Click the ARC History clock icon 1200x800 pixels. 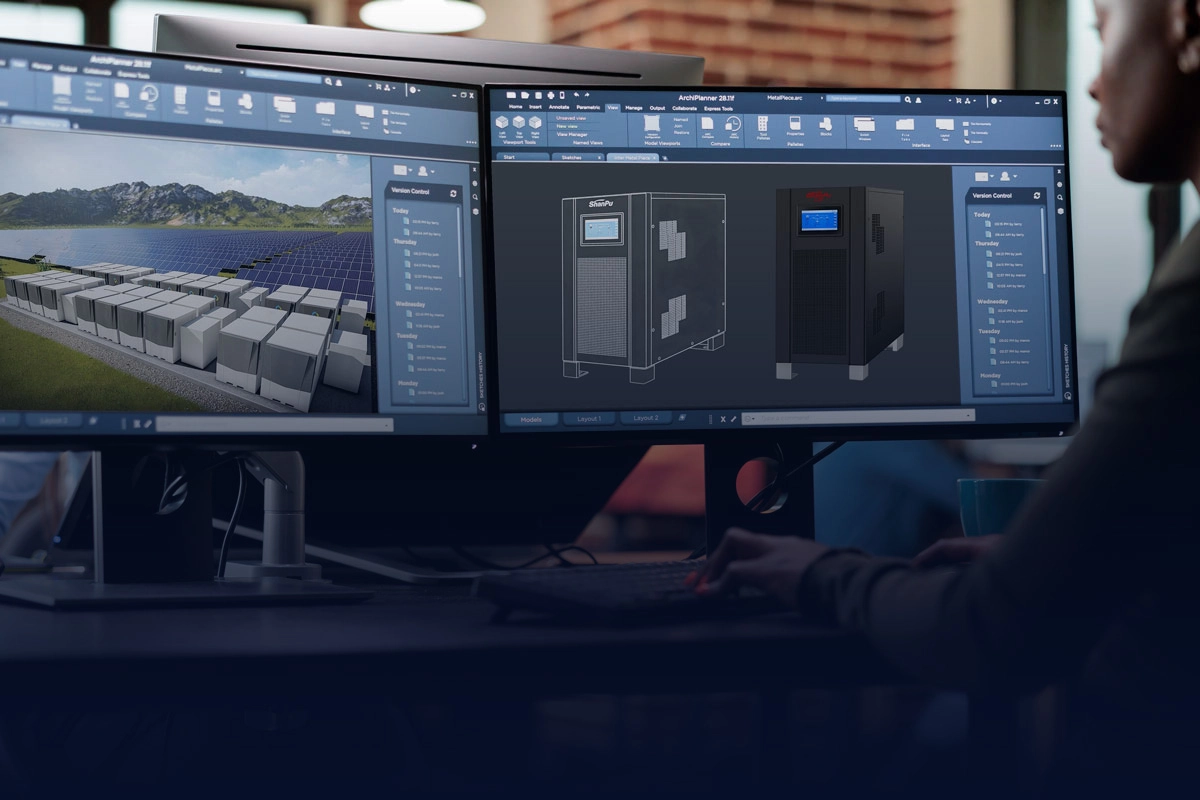pyautogui.click(x=733, y=124)
